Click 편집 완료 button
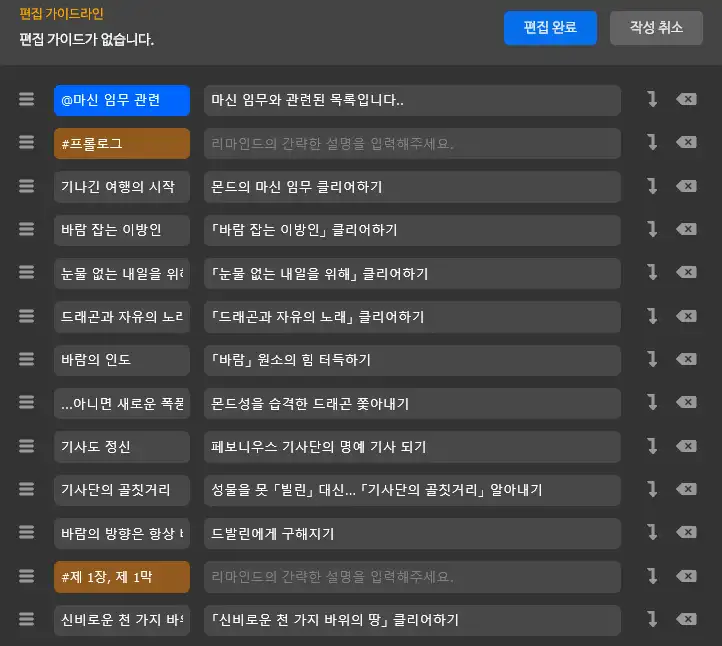 tap(550, 28)
